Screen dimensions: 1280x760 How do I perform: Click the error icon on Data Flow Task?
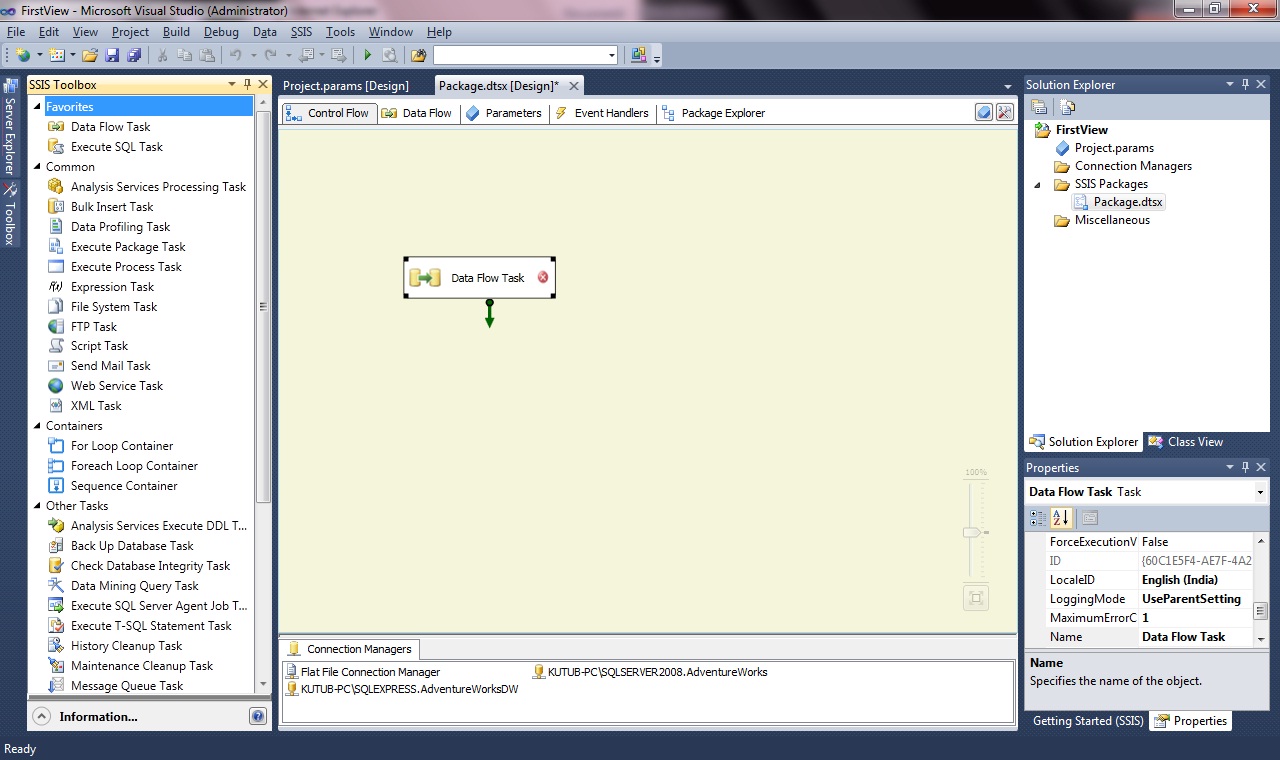[543, 277]
